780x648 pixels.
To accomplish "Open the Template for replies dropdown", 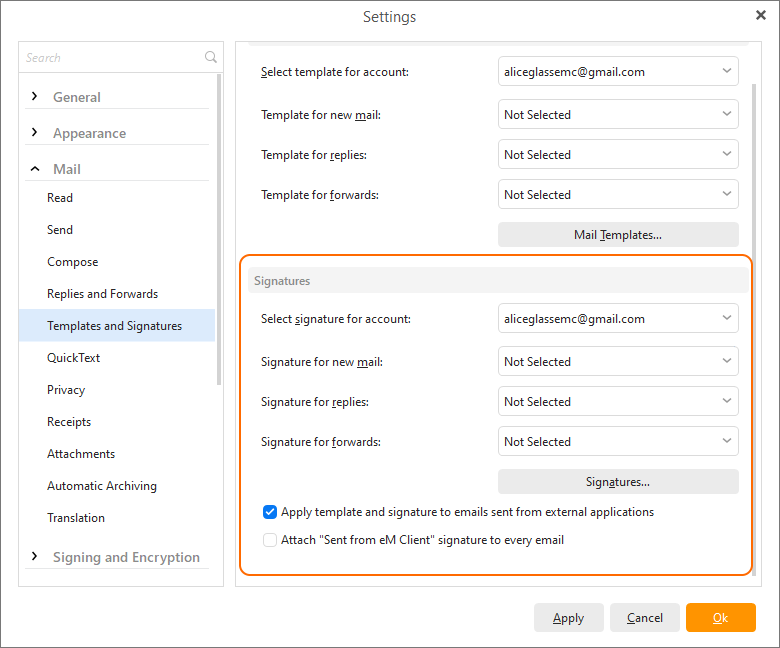I will tap(618, 154).
